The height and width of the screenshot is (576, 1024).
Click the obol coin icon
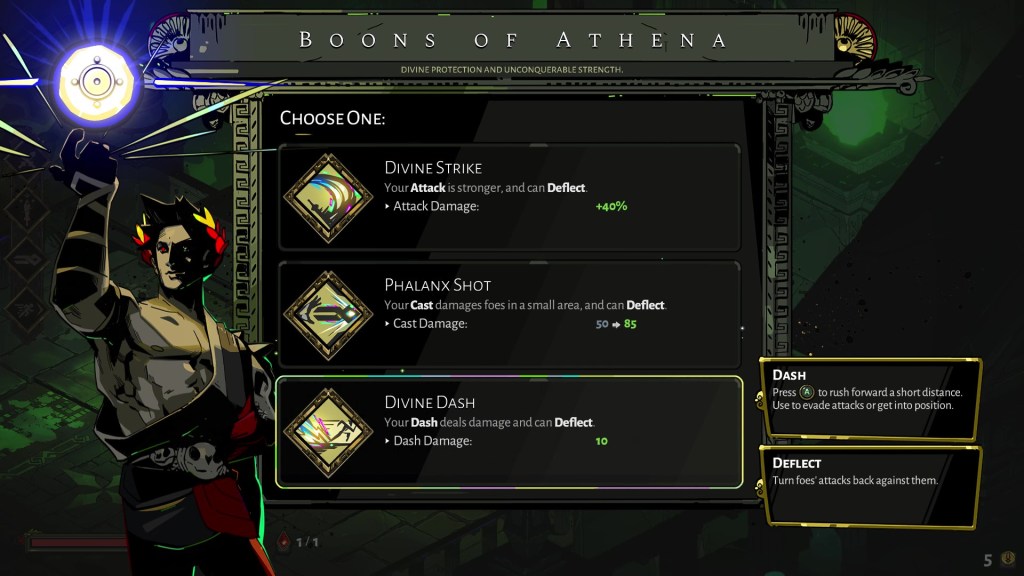pos(1008,559)
